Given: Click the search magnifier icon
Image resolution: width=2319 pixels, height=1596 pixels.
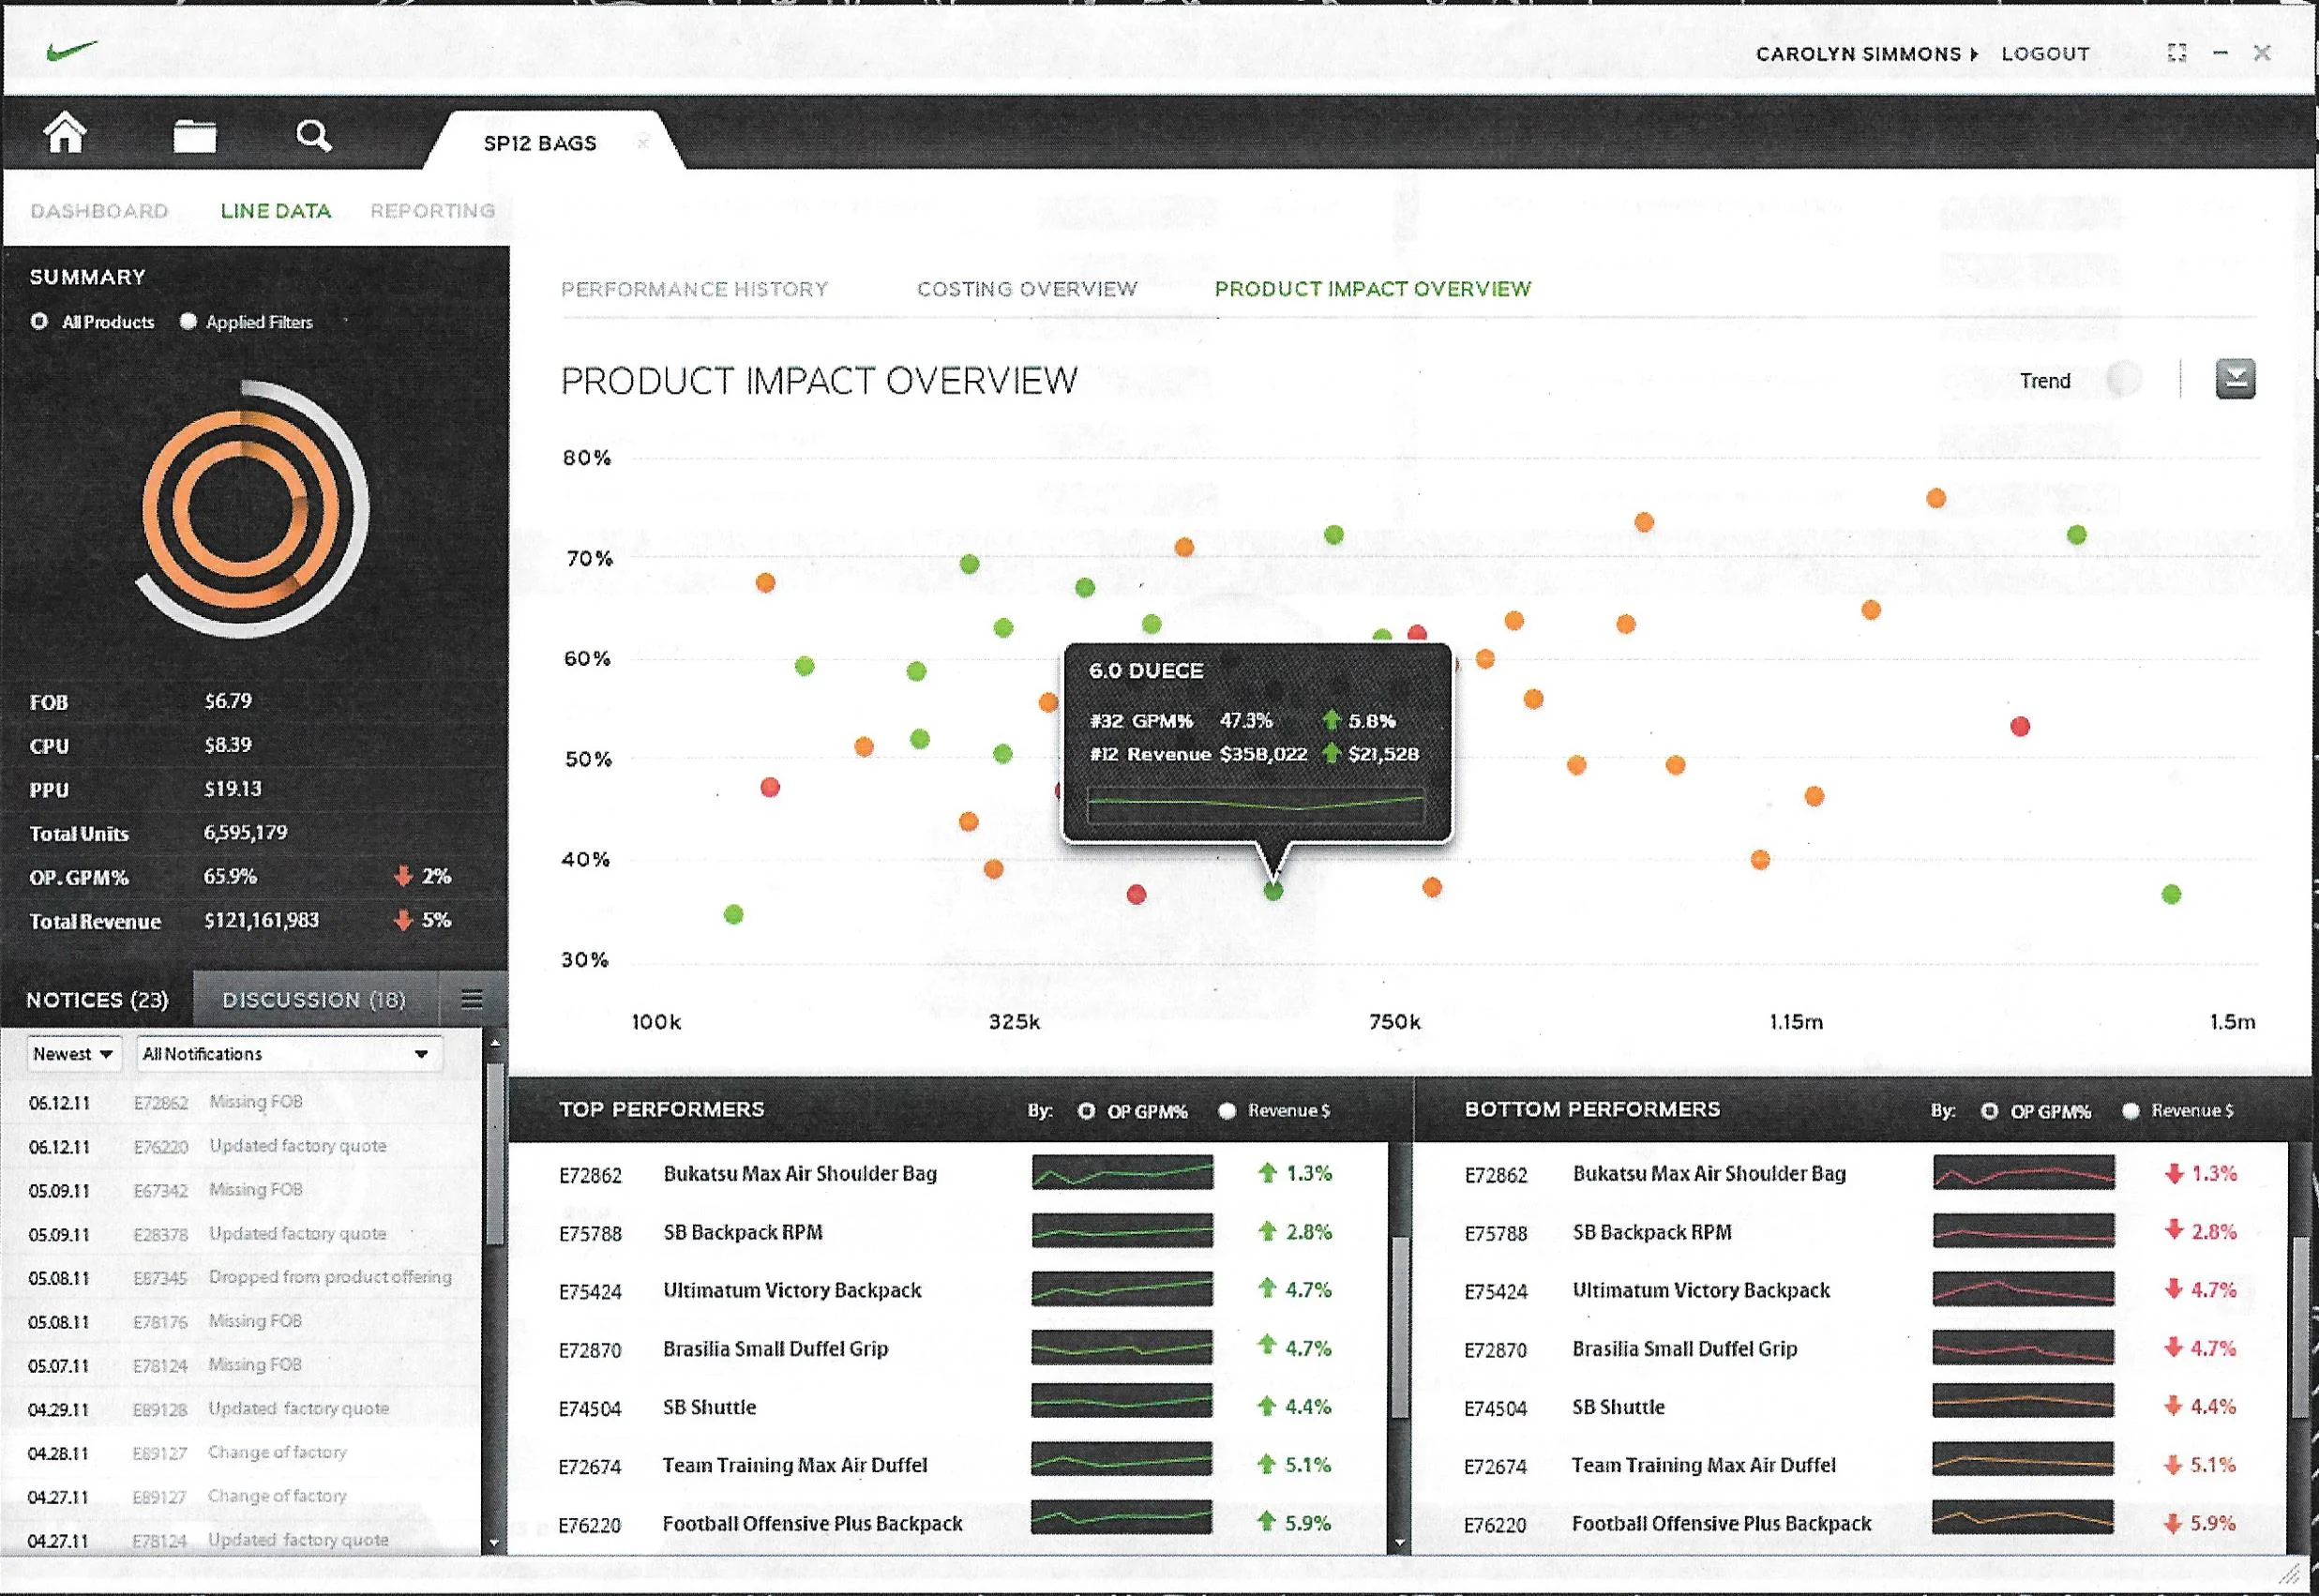Looking at the screenshot, I should [313, 135].
